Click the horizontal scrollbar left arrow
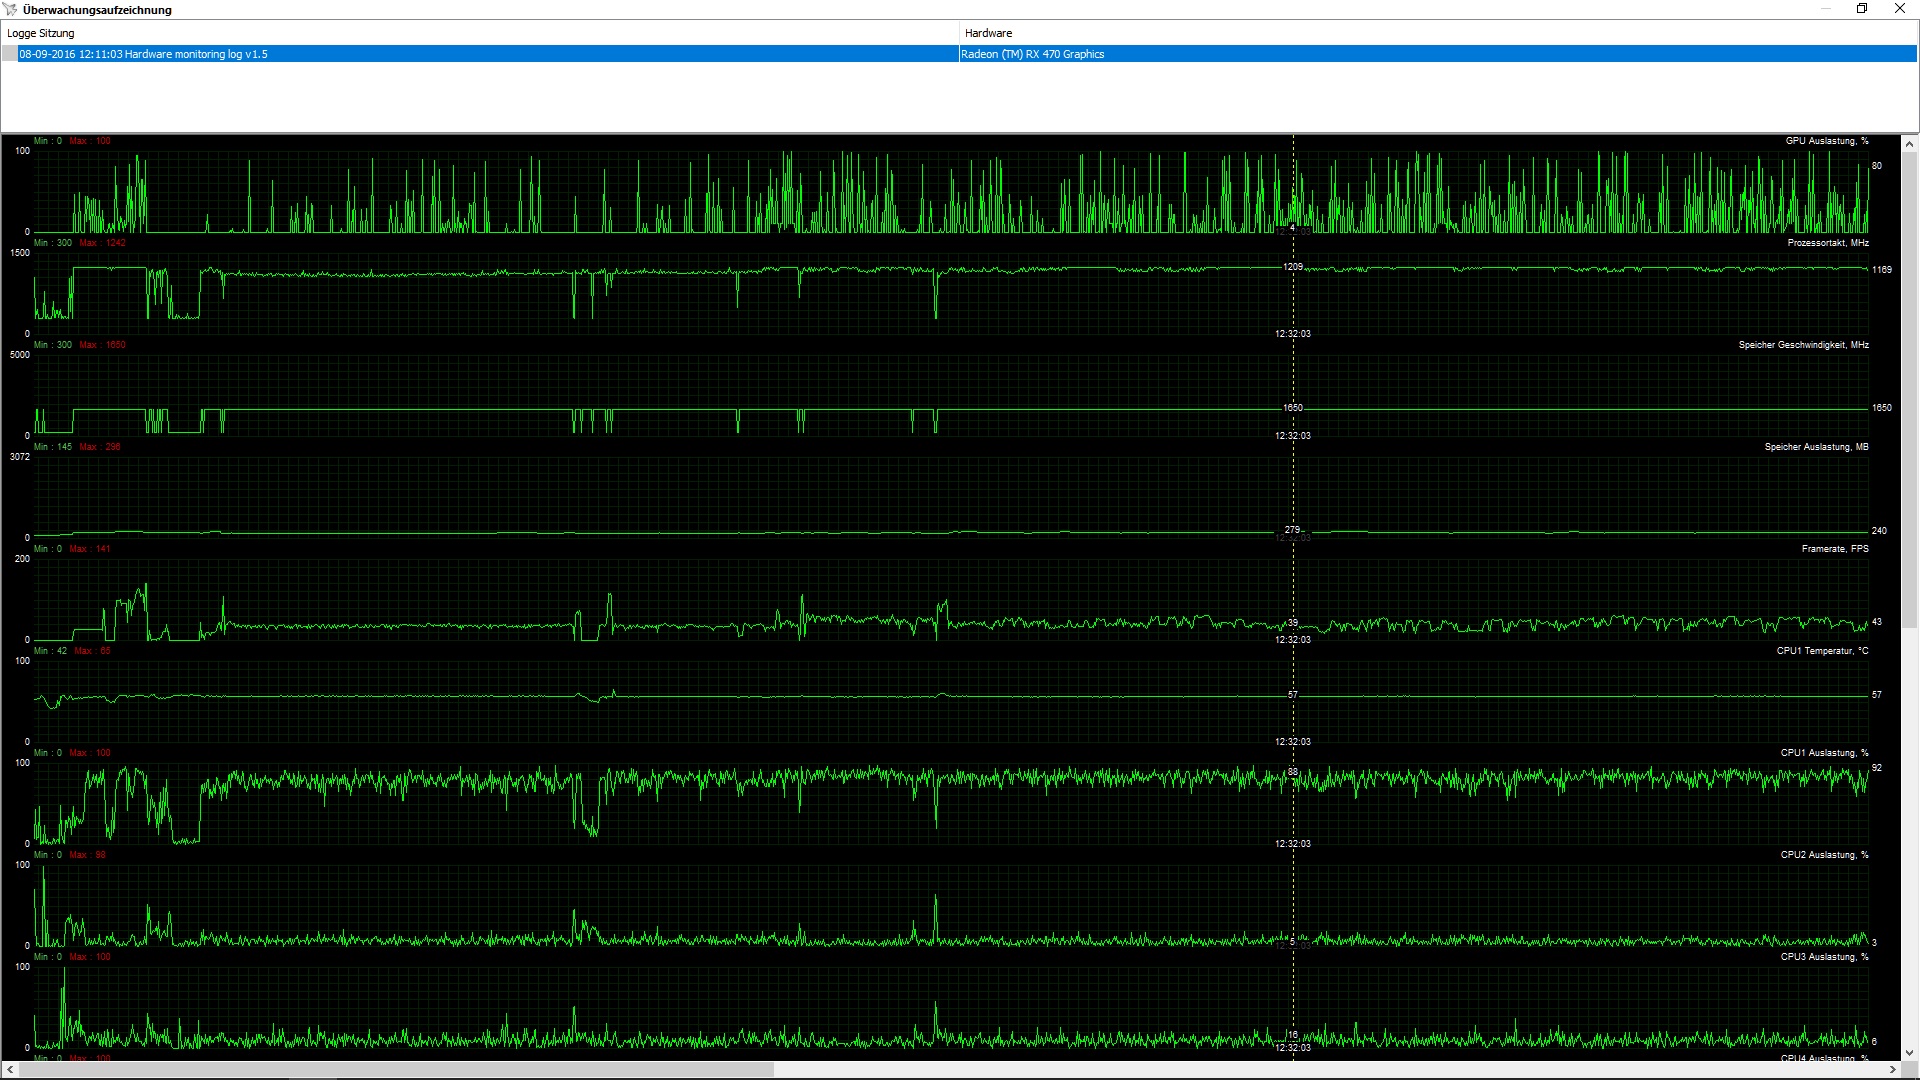 click(x=10, y=1070)
